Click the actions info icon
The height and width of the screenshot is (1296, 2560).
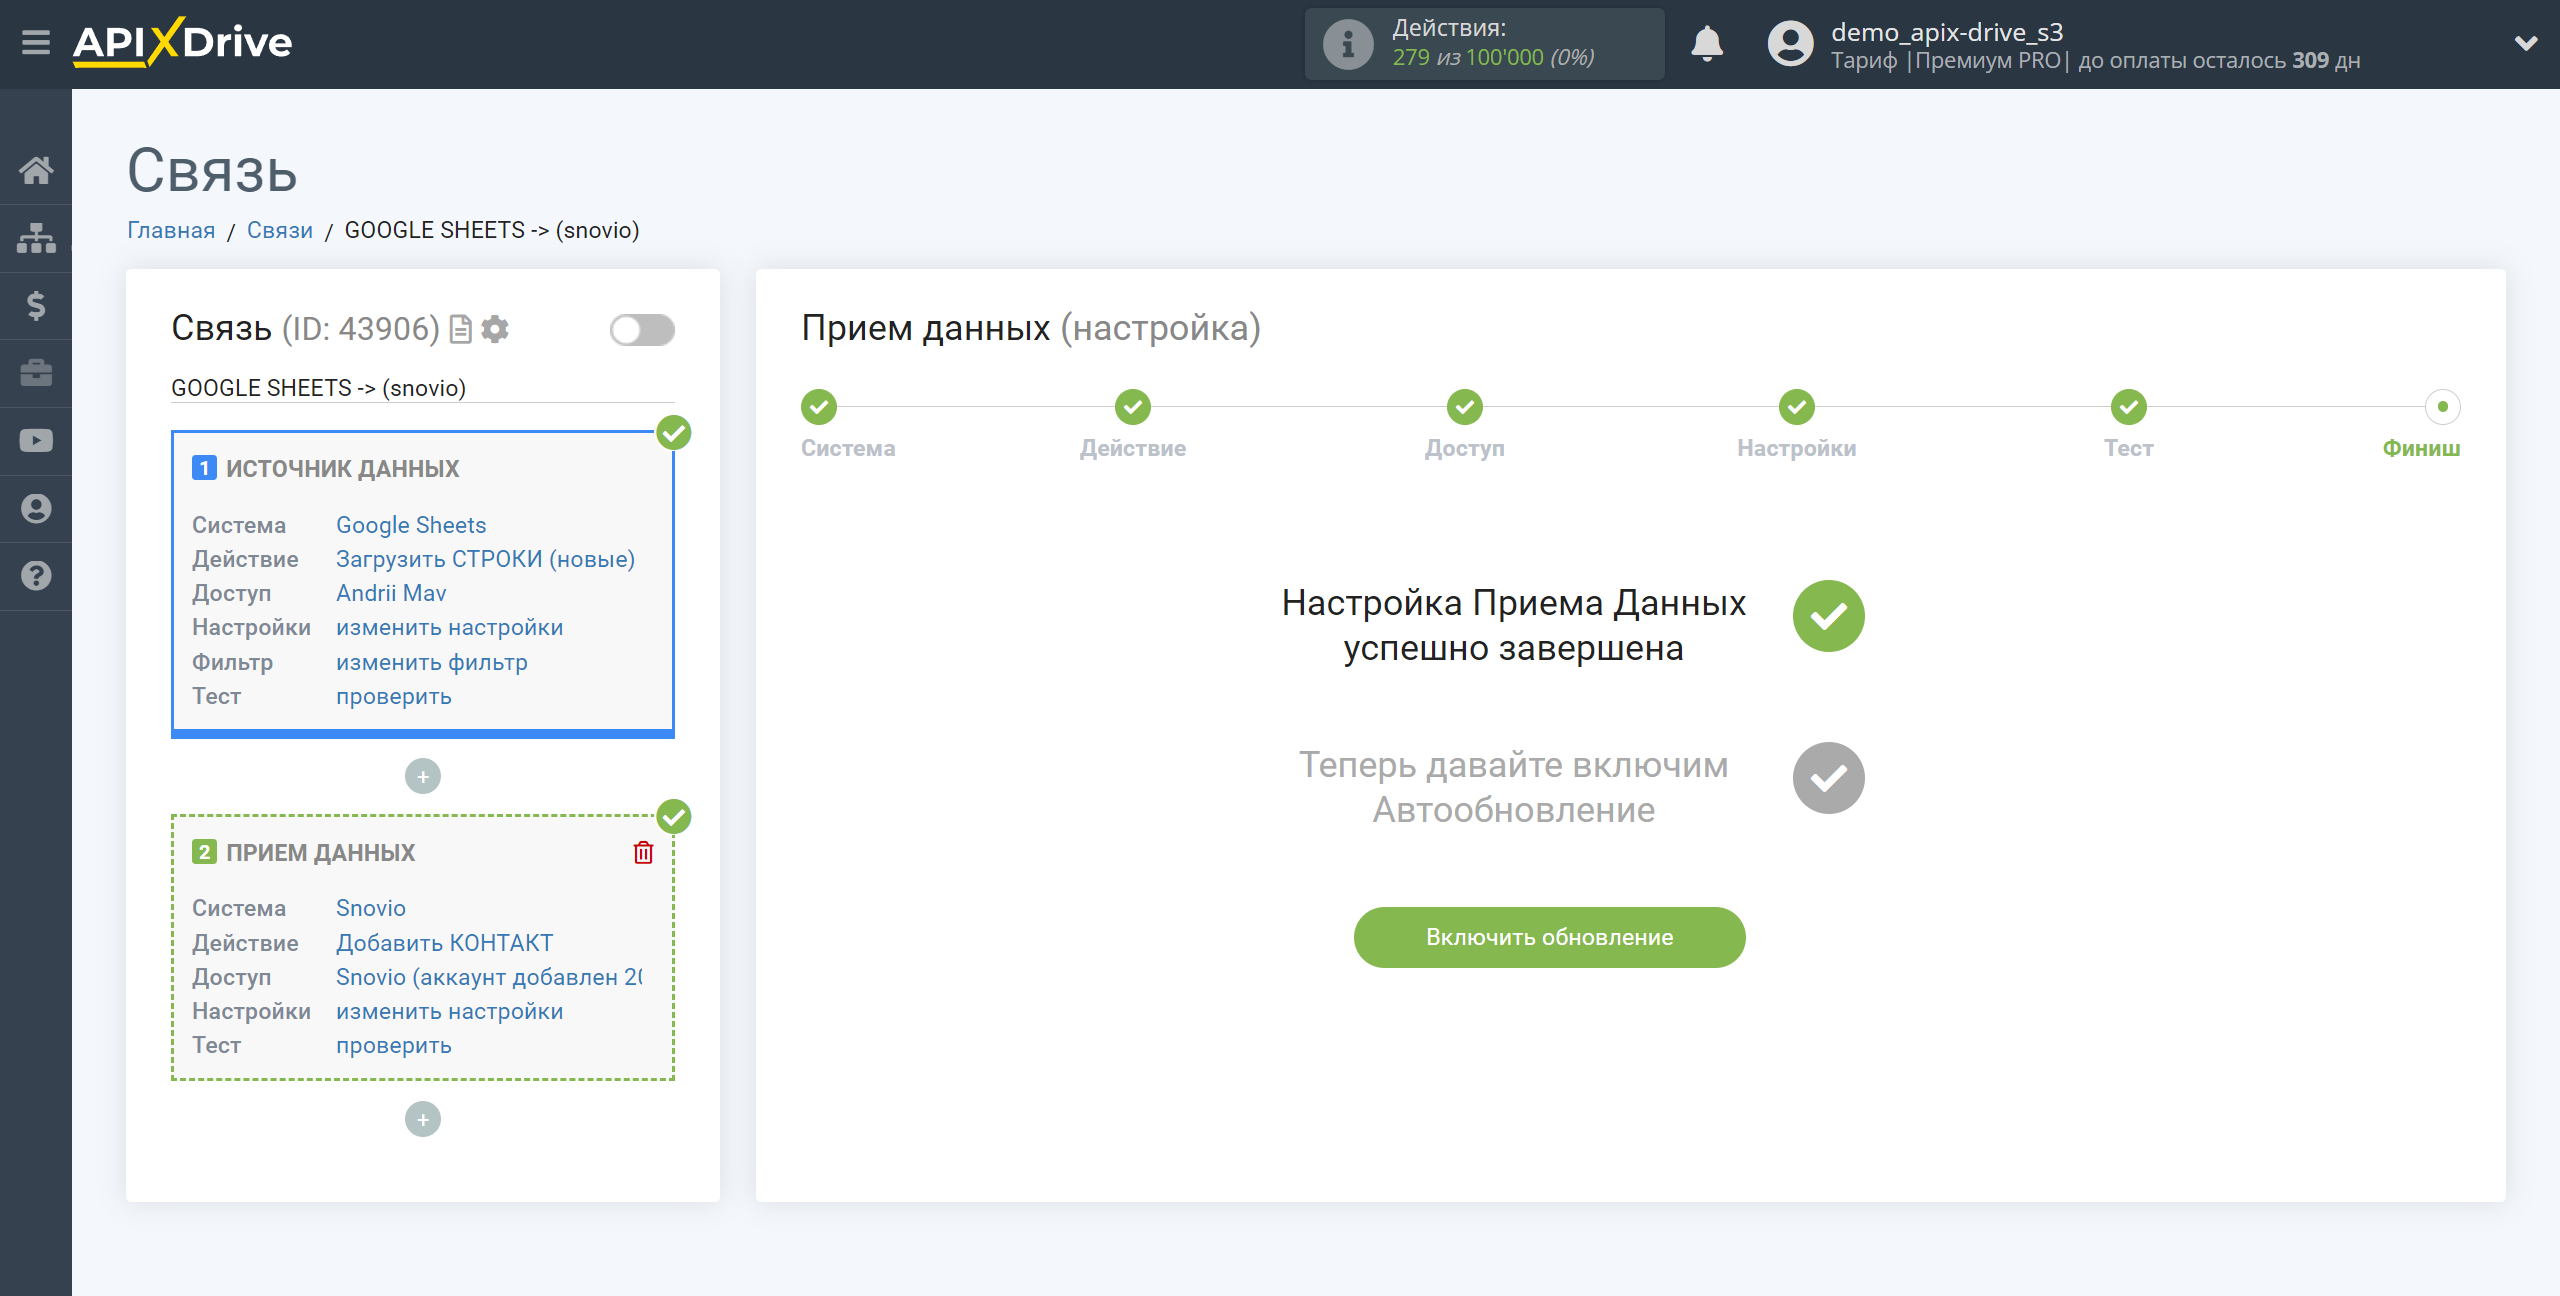pyautogui.click(x=1348, y=44)
